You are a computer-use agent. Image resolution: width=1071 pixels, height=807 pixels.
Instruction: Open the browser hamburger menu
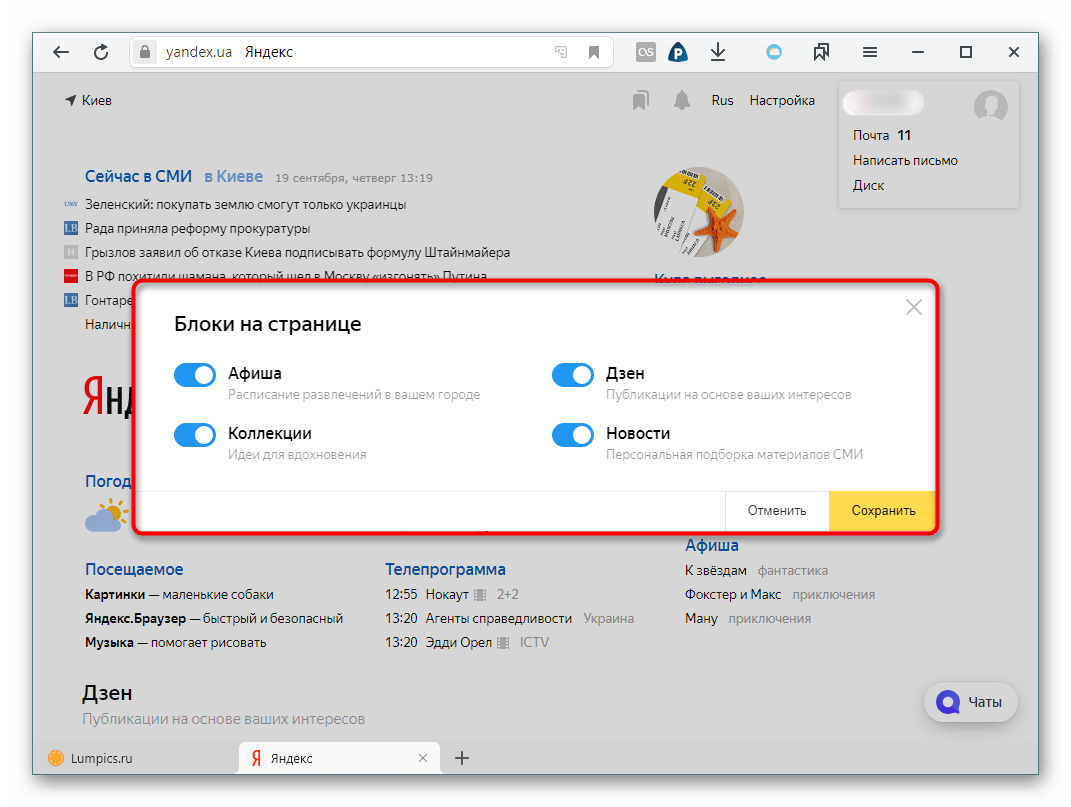pos(870,53)
